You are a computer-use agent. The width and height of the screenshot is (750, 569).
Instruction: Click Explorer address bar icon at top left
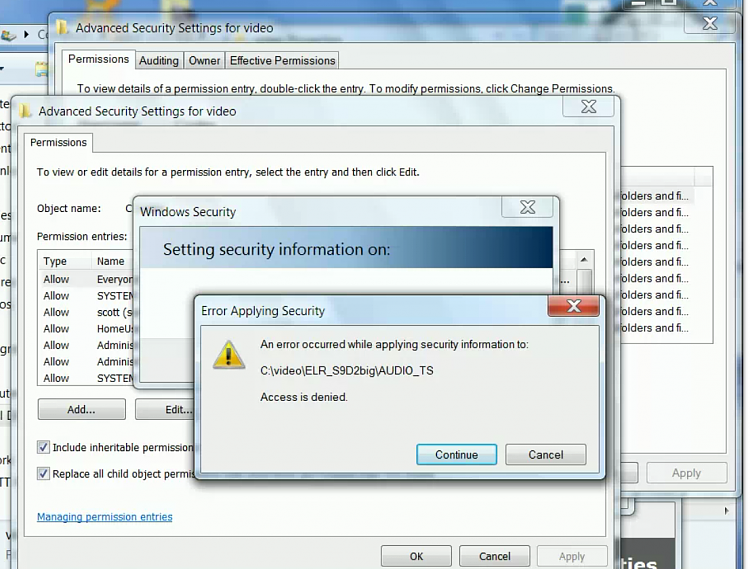8,35
